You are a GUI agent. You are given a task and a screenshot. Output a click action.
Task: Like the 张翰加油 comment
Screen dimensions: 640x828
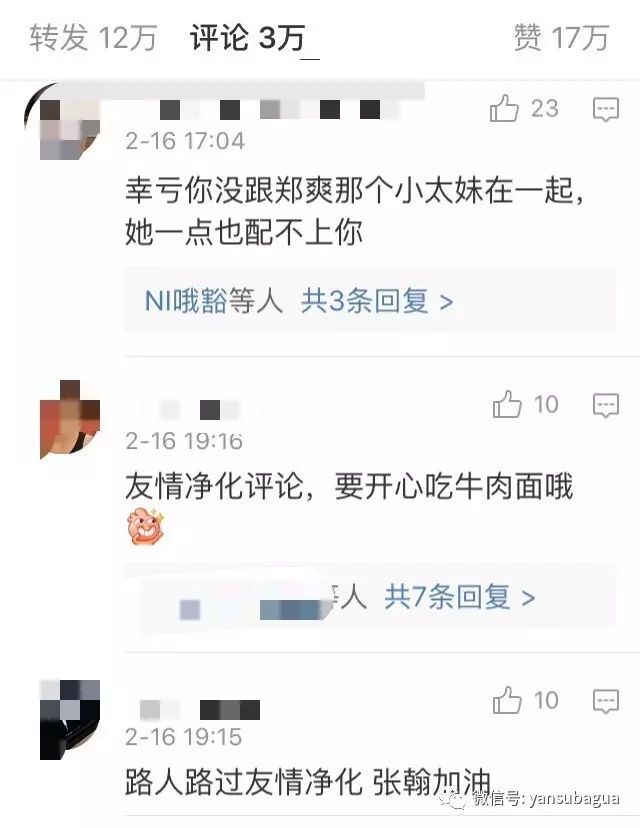pos(507,700)
